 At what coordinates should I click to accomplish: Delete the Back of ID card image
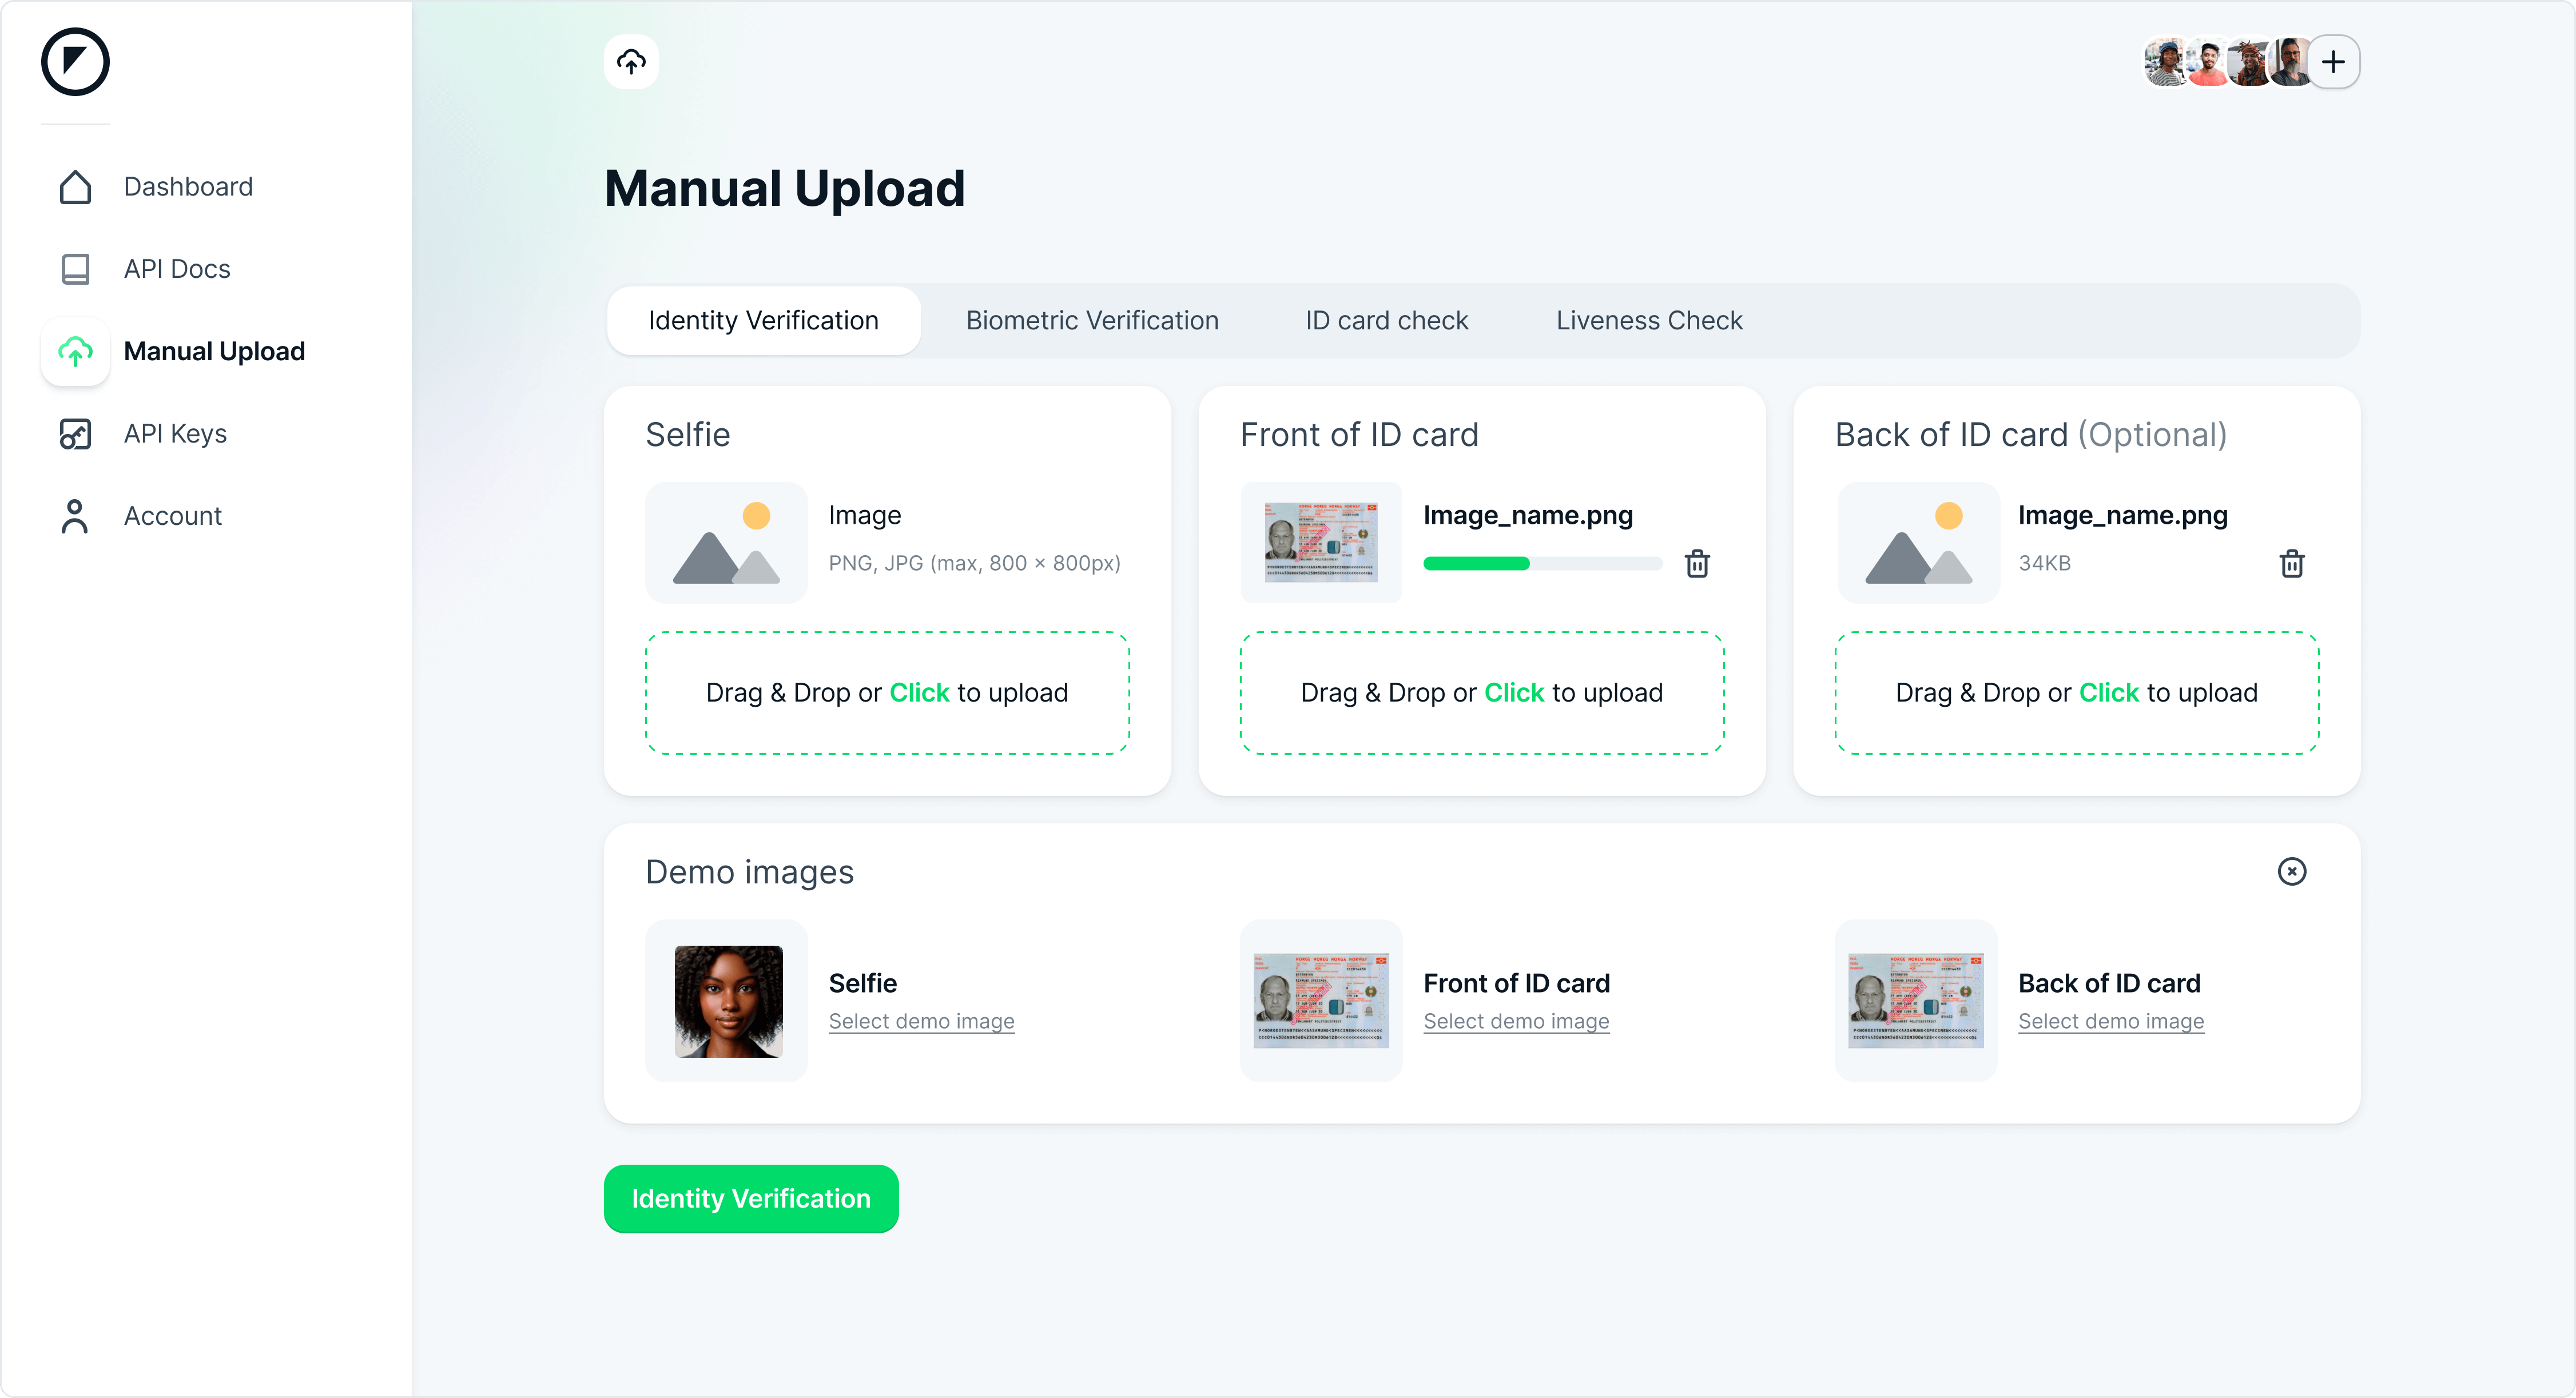pyautogui.click(x=2292, y=564)
